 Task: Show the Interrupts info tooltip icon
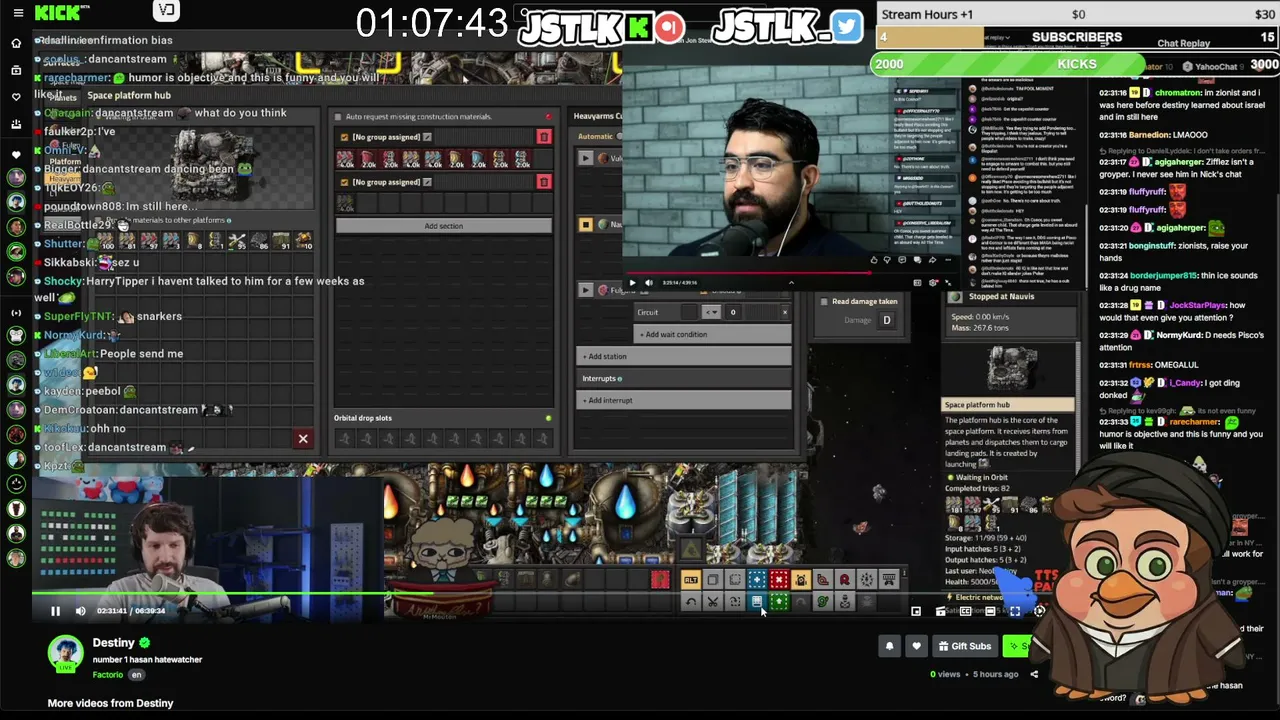coord(620,379)
